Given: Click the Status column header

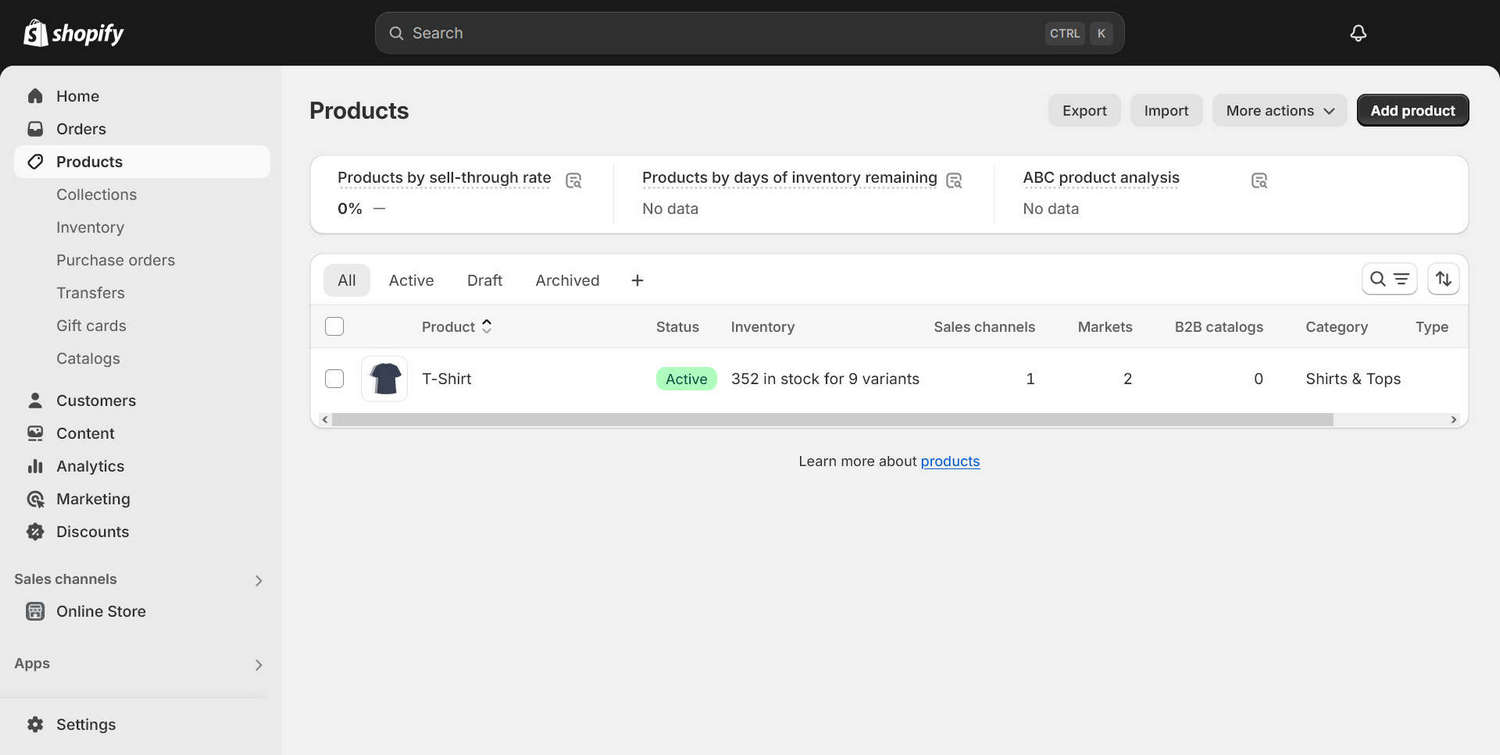Looking at the screenshot, I should click(x=677, y=326).
